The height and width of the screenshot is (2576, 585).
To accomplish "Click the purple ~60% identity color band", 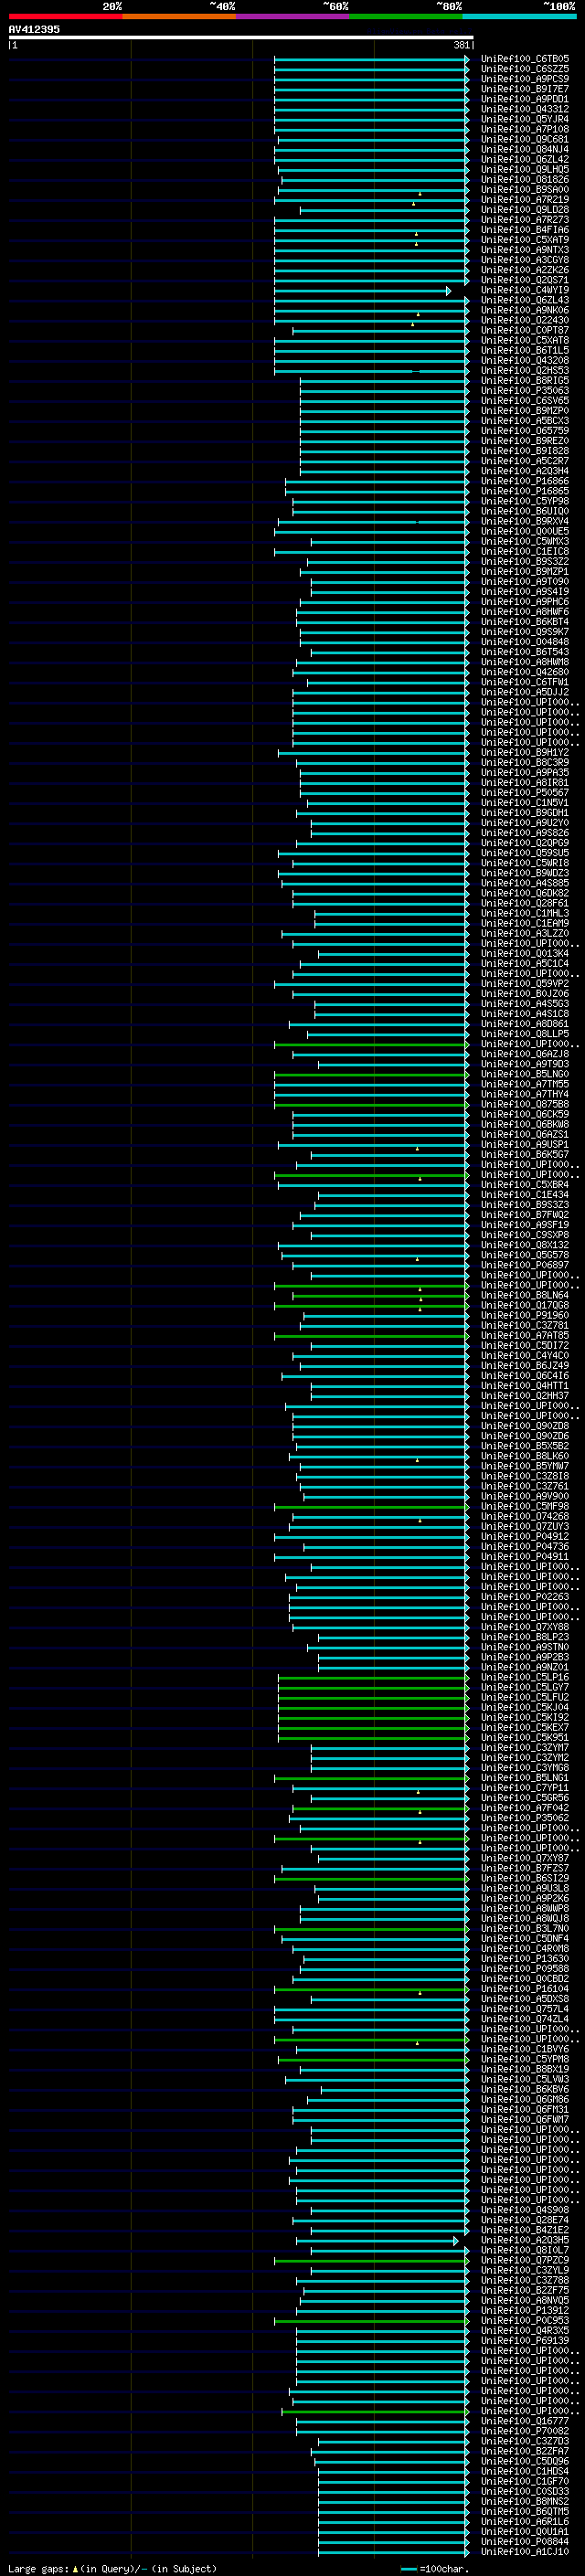I will click(292, 16).
